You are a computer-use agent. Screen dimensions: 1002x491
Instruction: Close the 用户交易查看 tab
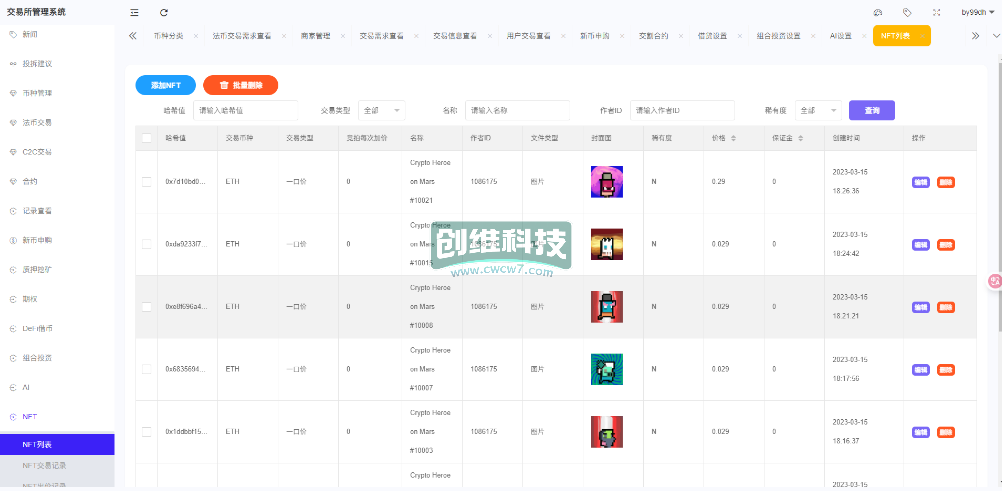[563, 36]
